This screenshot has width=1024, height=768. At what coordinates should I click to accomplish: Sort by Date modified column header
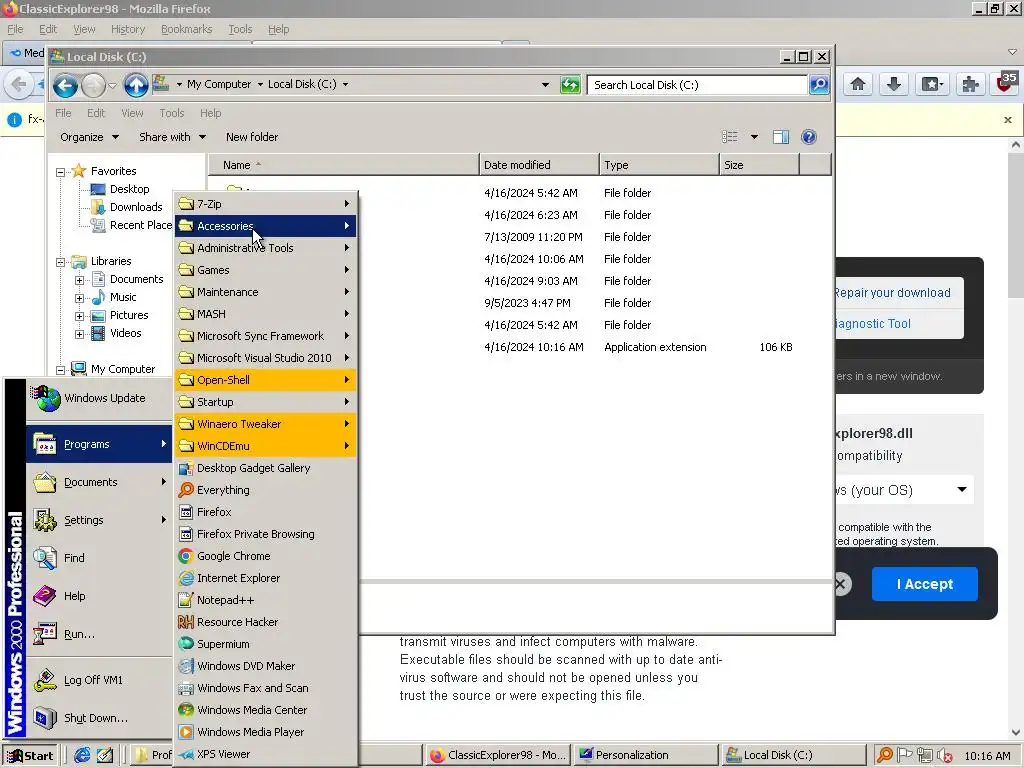pyautogui.click(x=539, y=165)
